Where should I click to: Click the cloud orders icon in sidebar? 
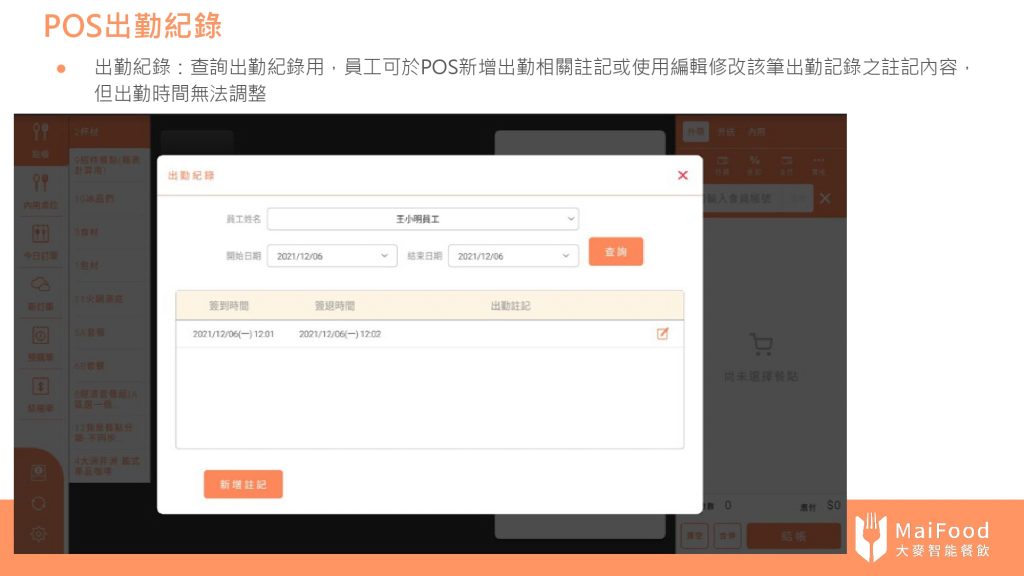pyautogui.click(x=41, y=290)
